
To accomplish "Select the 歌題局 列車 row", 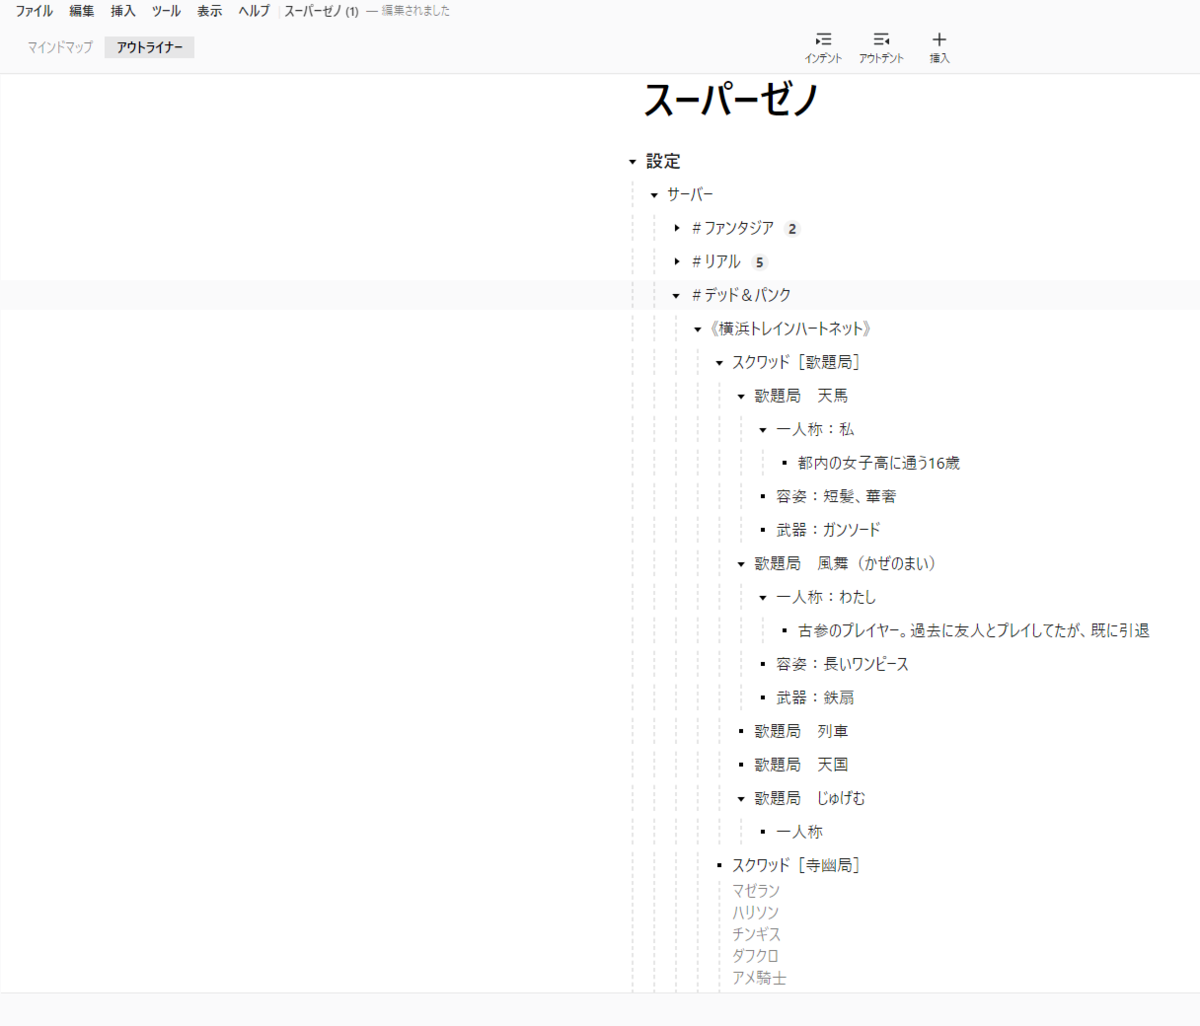I will coord(801,731).
